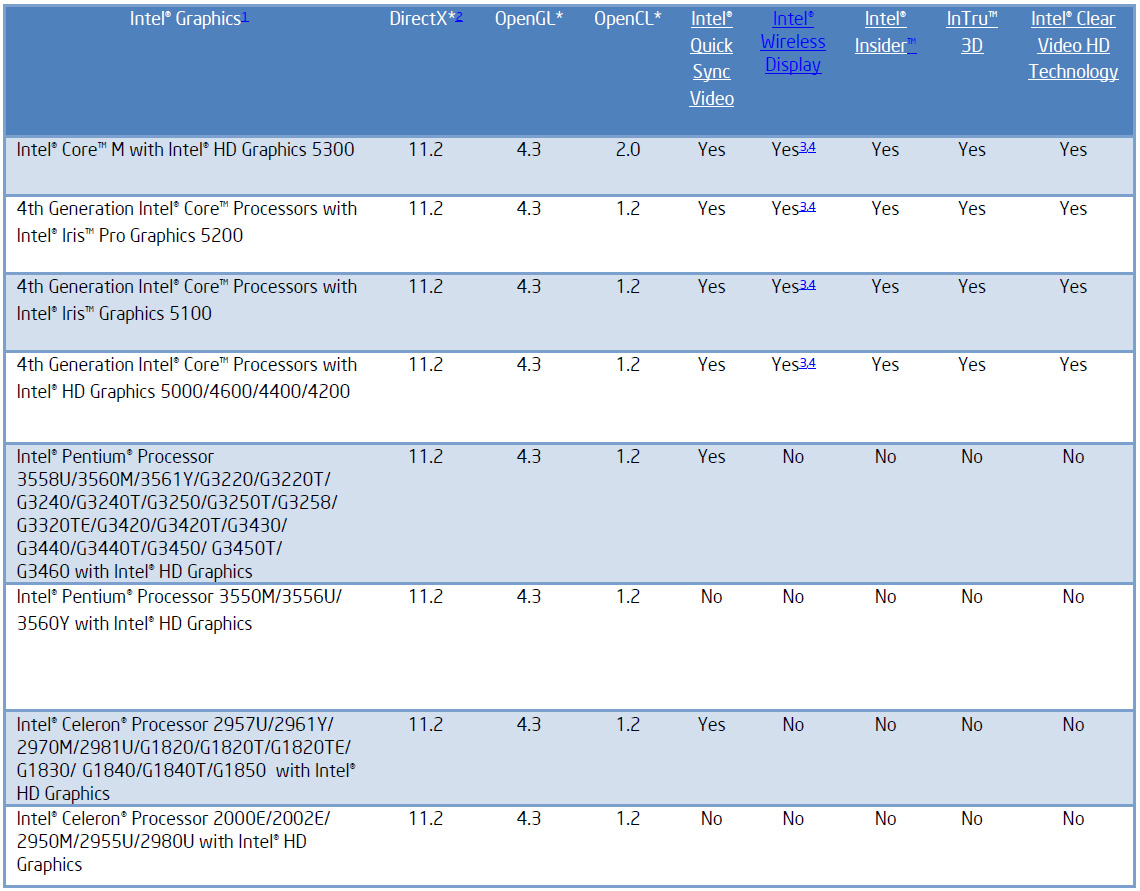Click the Pentium 3550M/3556U row label
The height and width of the screenshot is (891, 1140).
coord(179,610)
